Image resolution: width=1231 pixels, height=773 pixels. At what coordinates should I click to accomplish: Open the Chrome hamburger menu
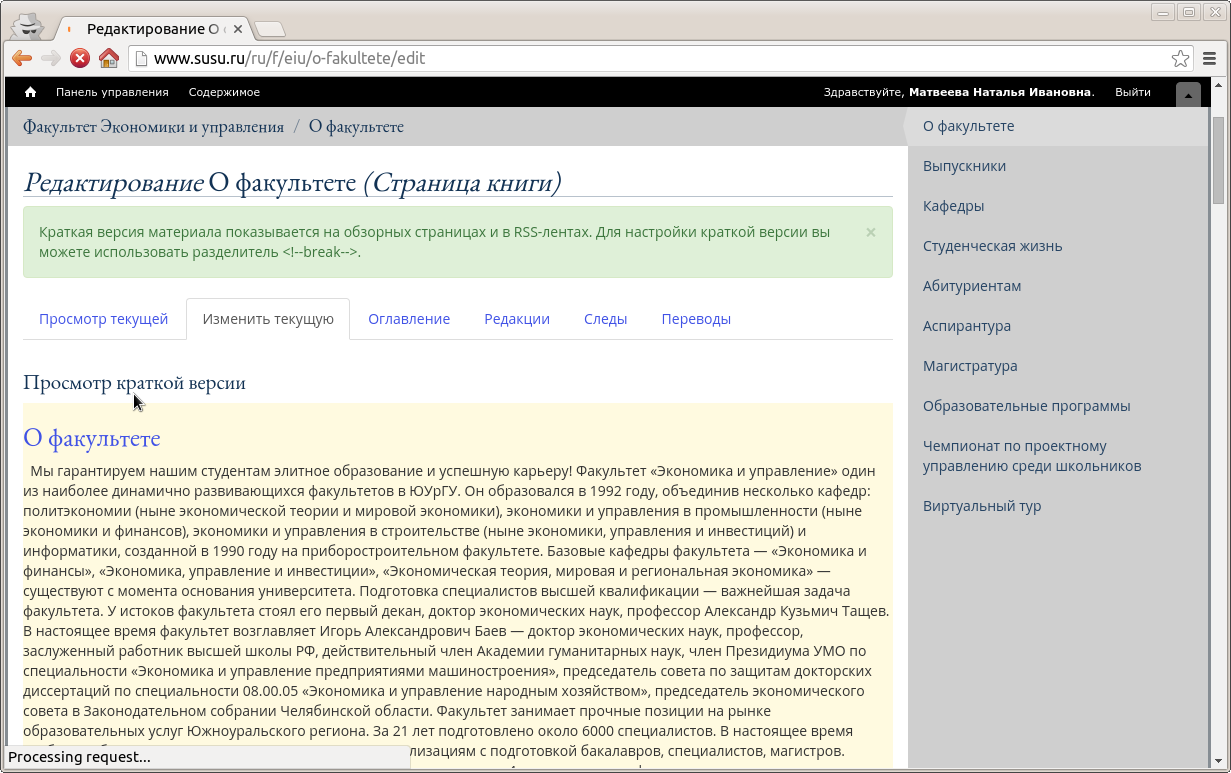1210,58
